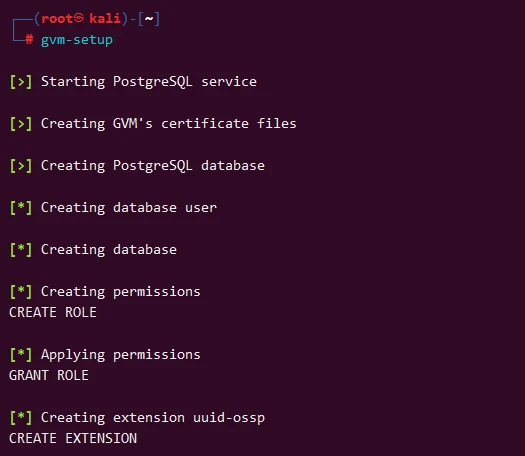Click the Starting PostgreSQL service line
Viewport: 525px width, 456px height.
point(149,82)
